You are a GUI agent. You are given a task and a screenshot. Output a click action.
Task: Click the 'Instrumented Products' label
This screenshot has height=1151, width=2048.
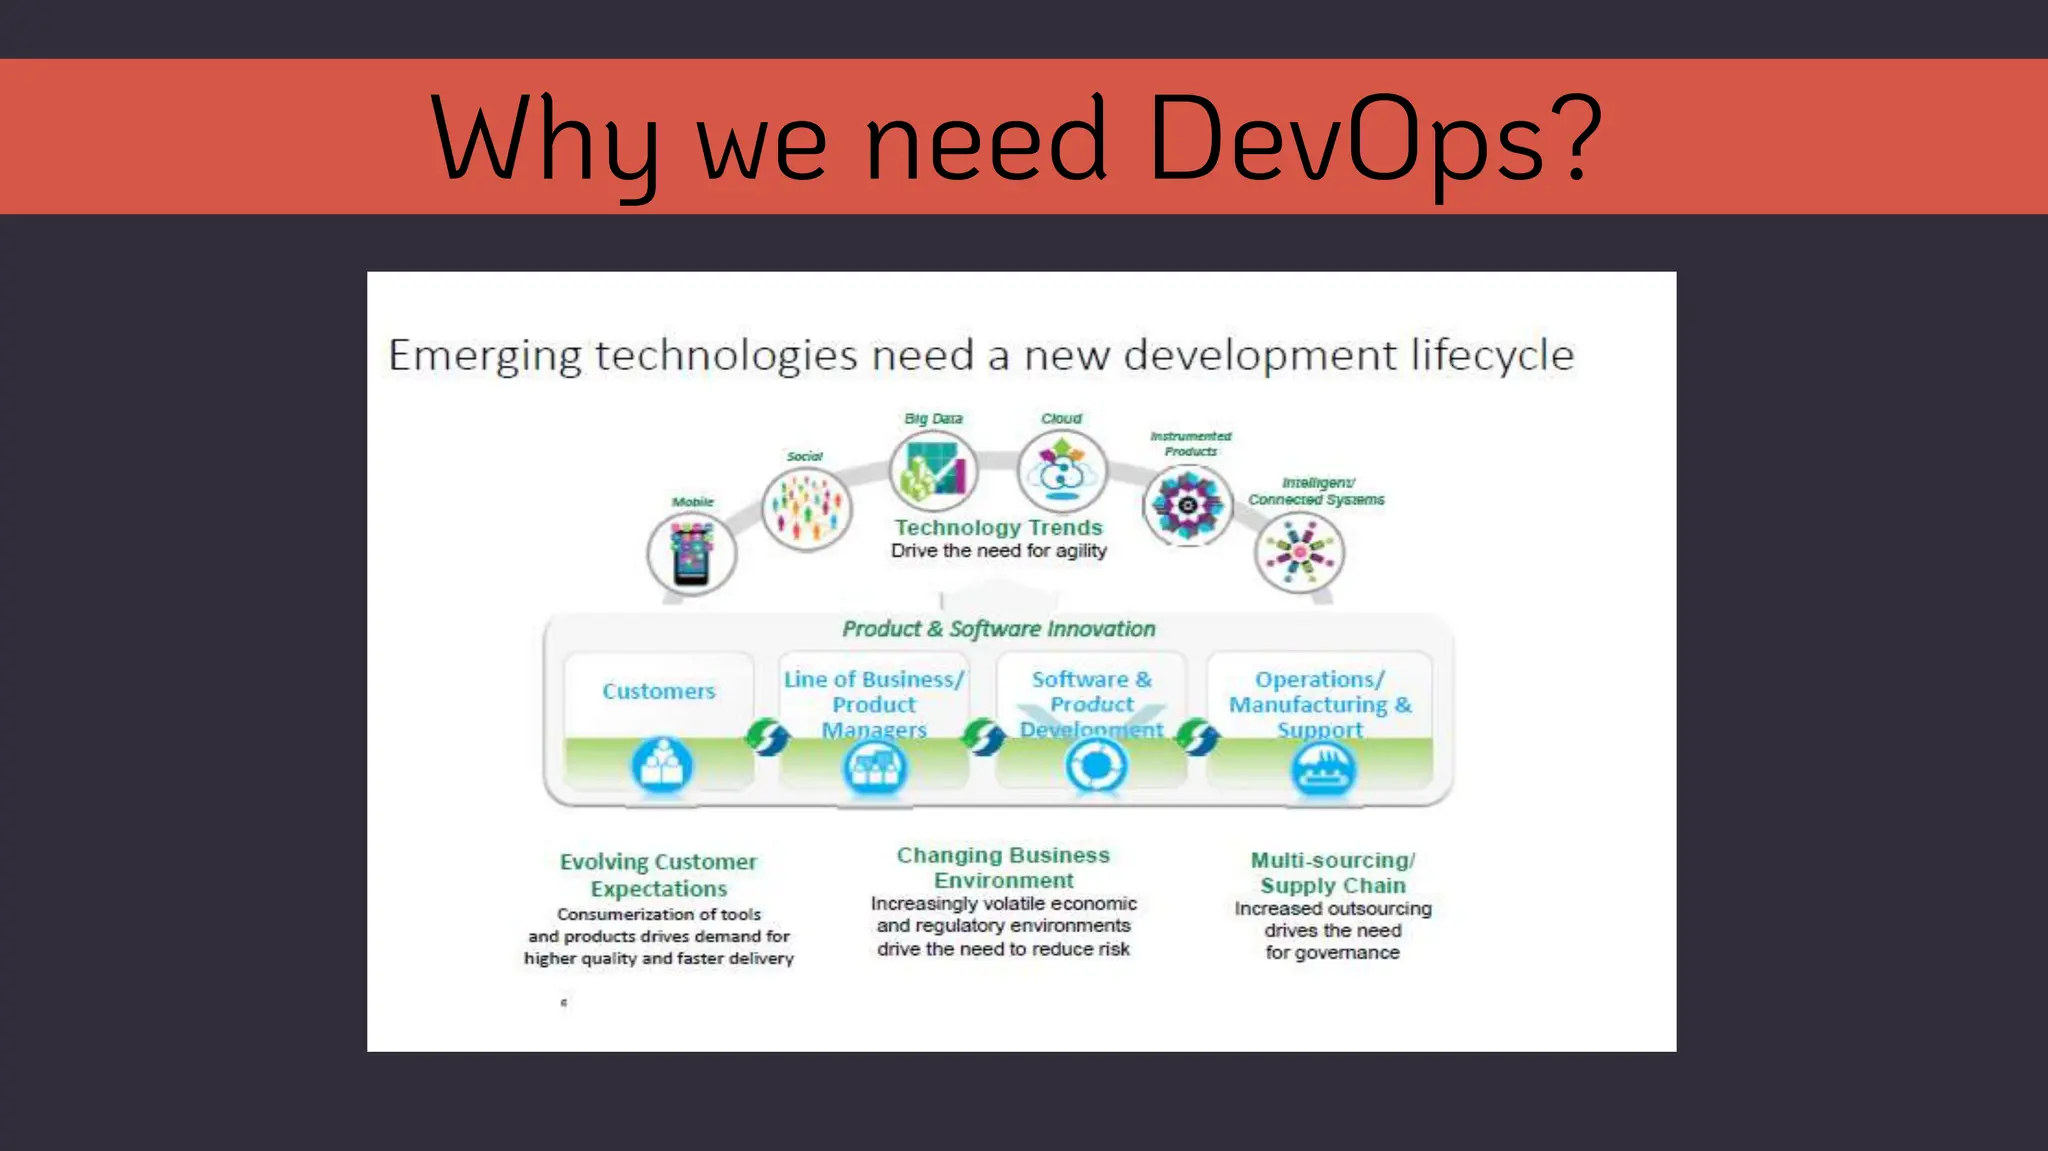tap(1190, 444)
